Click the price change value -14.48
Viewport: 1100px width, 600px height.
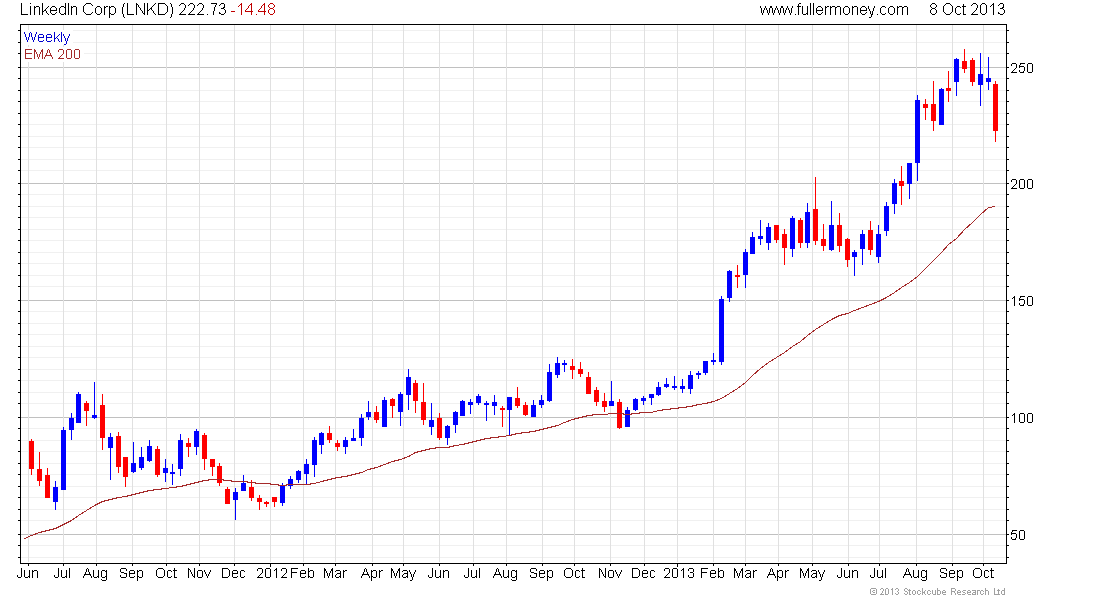tap(253, 10)
